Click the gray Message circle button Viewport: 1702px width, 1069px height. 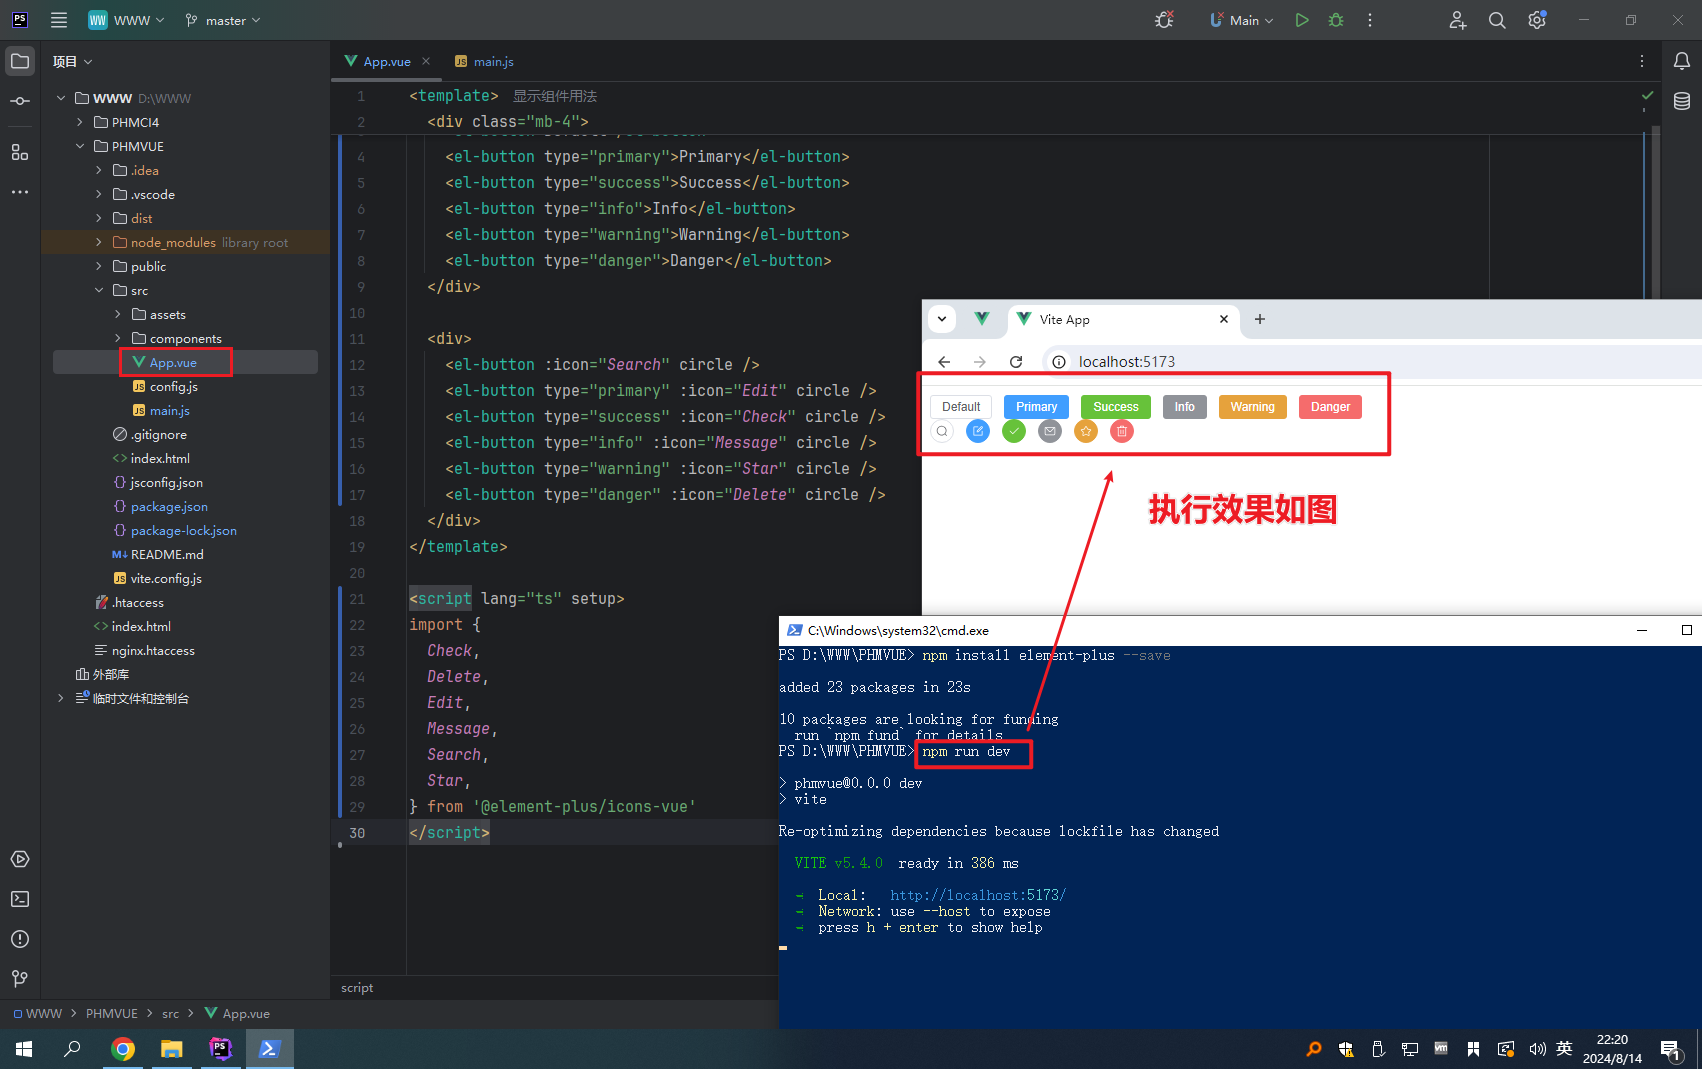[1050, 431]
